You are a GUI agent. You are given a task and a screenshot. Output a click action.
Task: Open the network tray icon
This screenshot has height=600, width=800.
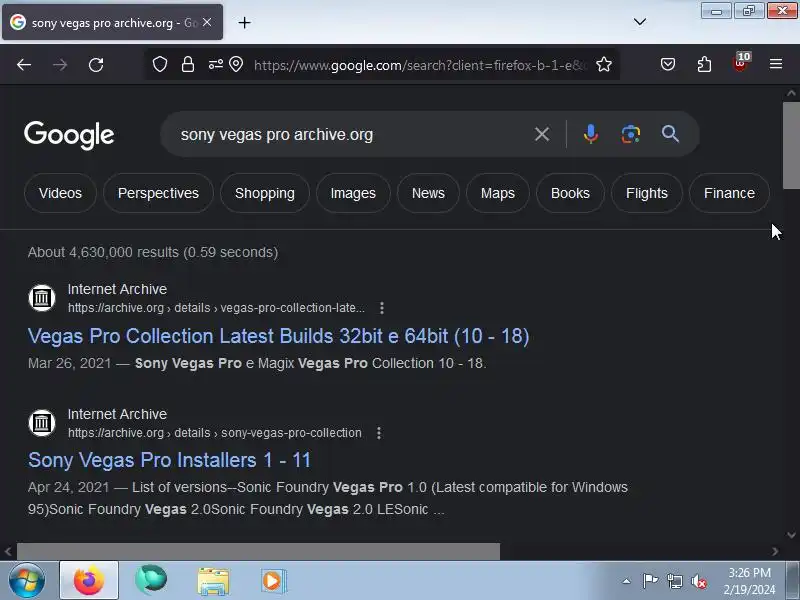674,581
